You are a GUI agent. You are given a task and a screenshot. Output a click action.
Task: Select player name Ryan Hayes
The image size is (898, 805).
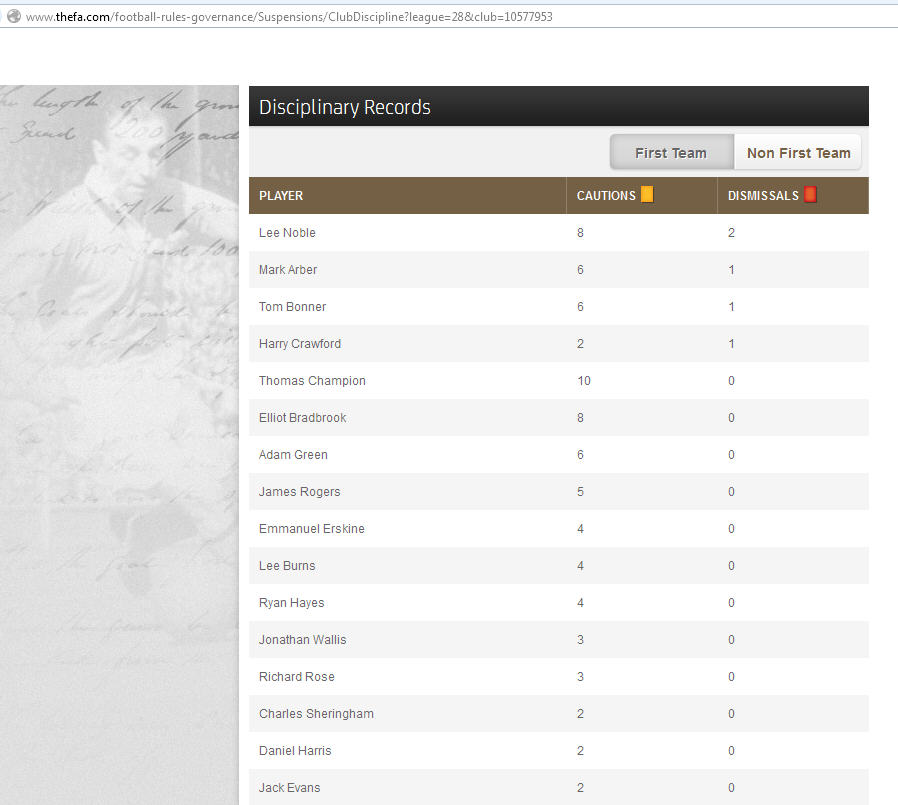click(292, 603)
